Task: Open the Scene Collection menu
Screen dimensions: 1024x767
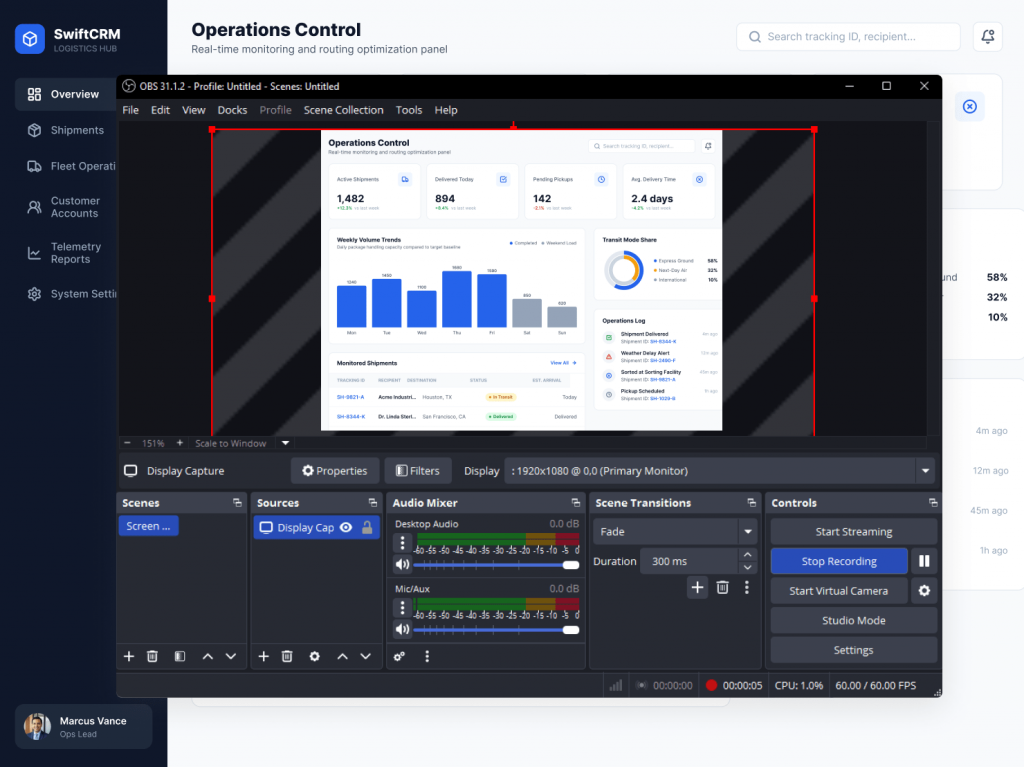Action: [344, 110]
